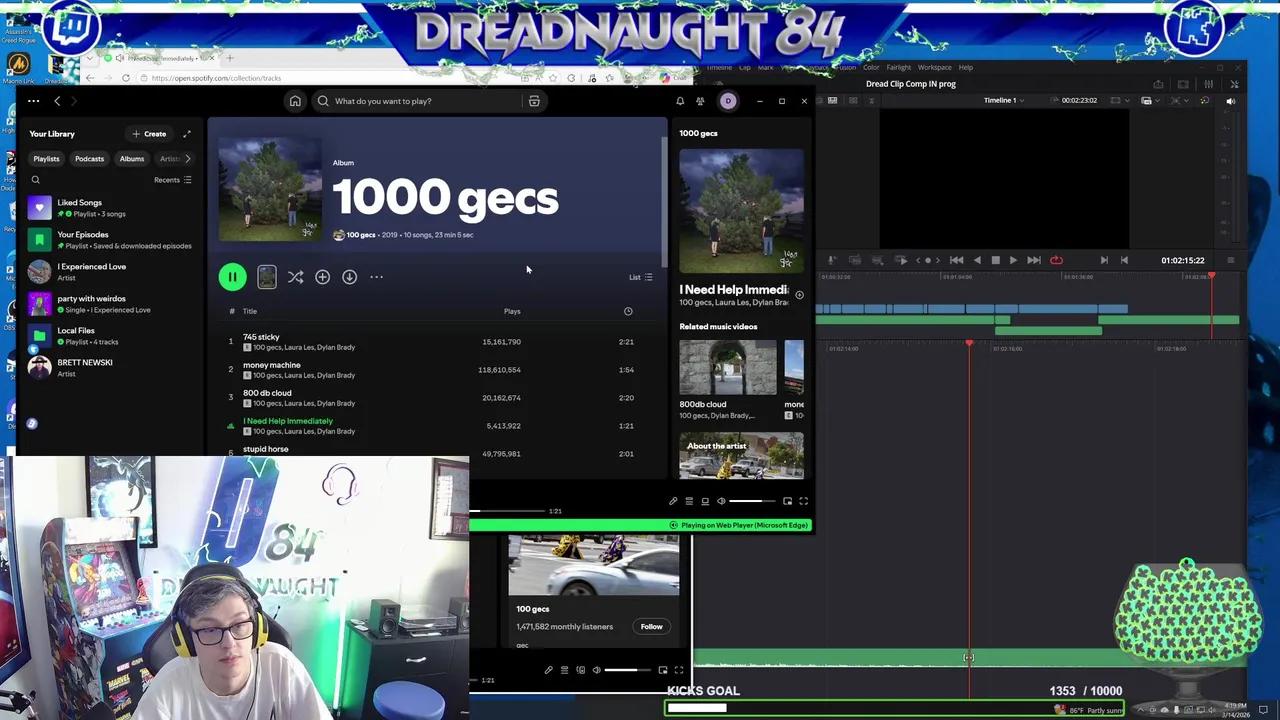The height and width of the screenshot is (720, 1280).
Task: Click the 100 gecs artist link under album title
Action: click(x=360, y=235)
